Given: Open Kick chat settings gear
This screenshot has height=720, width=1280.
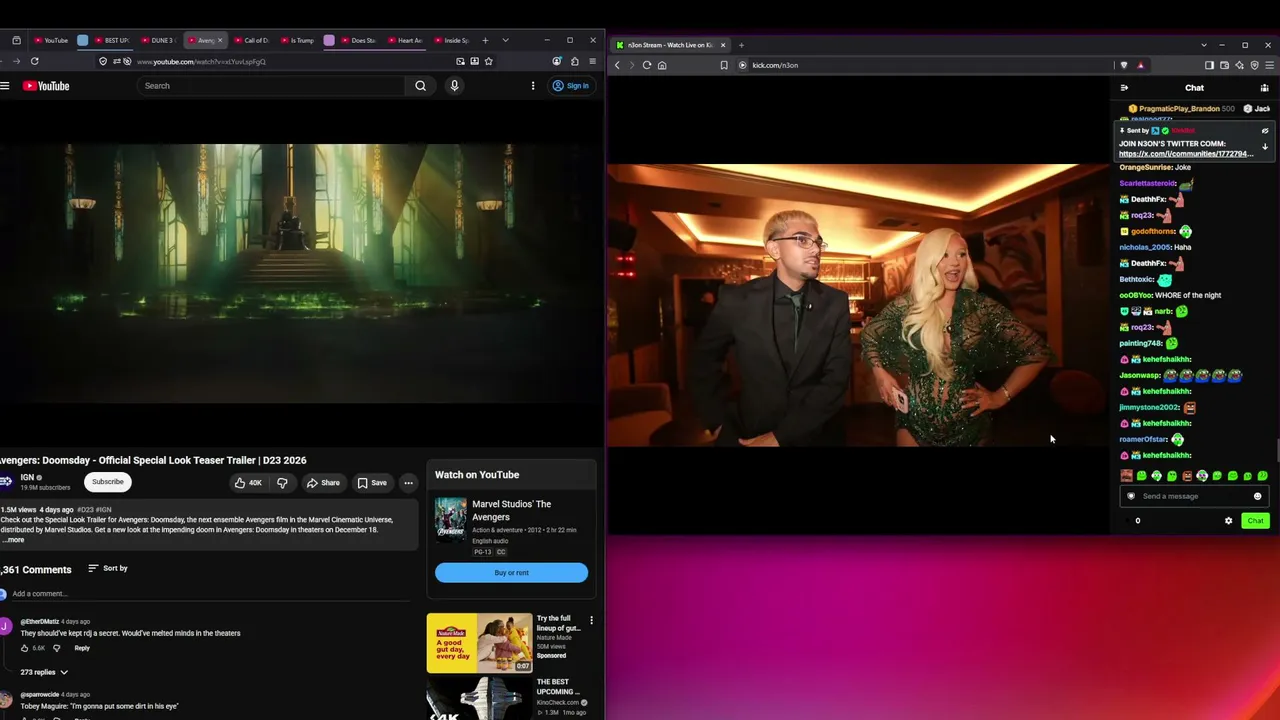Looking at the screenshot, I should [1229, 521].
